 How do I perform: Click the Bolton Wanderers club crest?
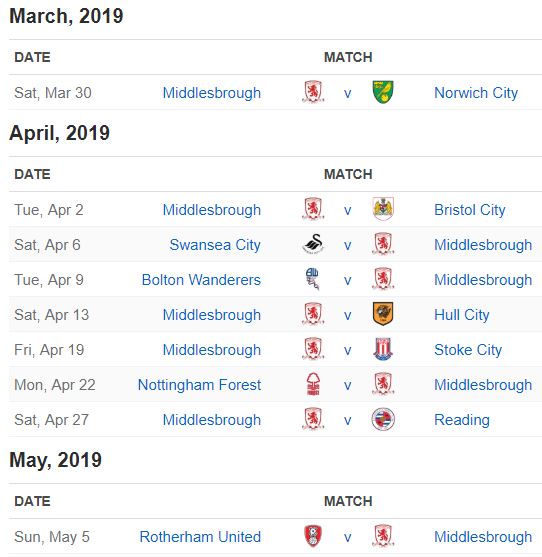(313, 279)
